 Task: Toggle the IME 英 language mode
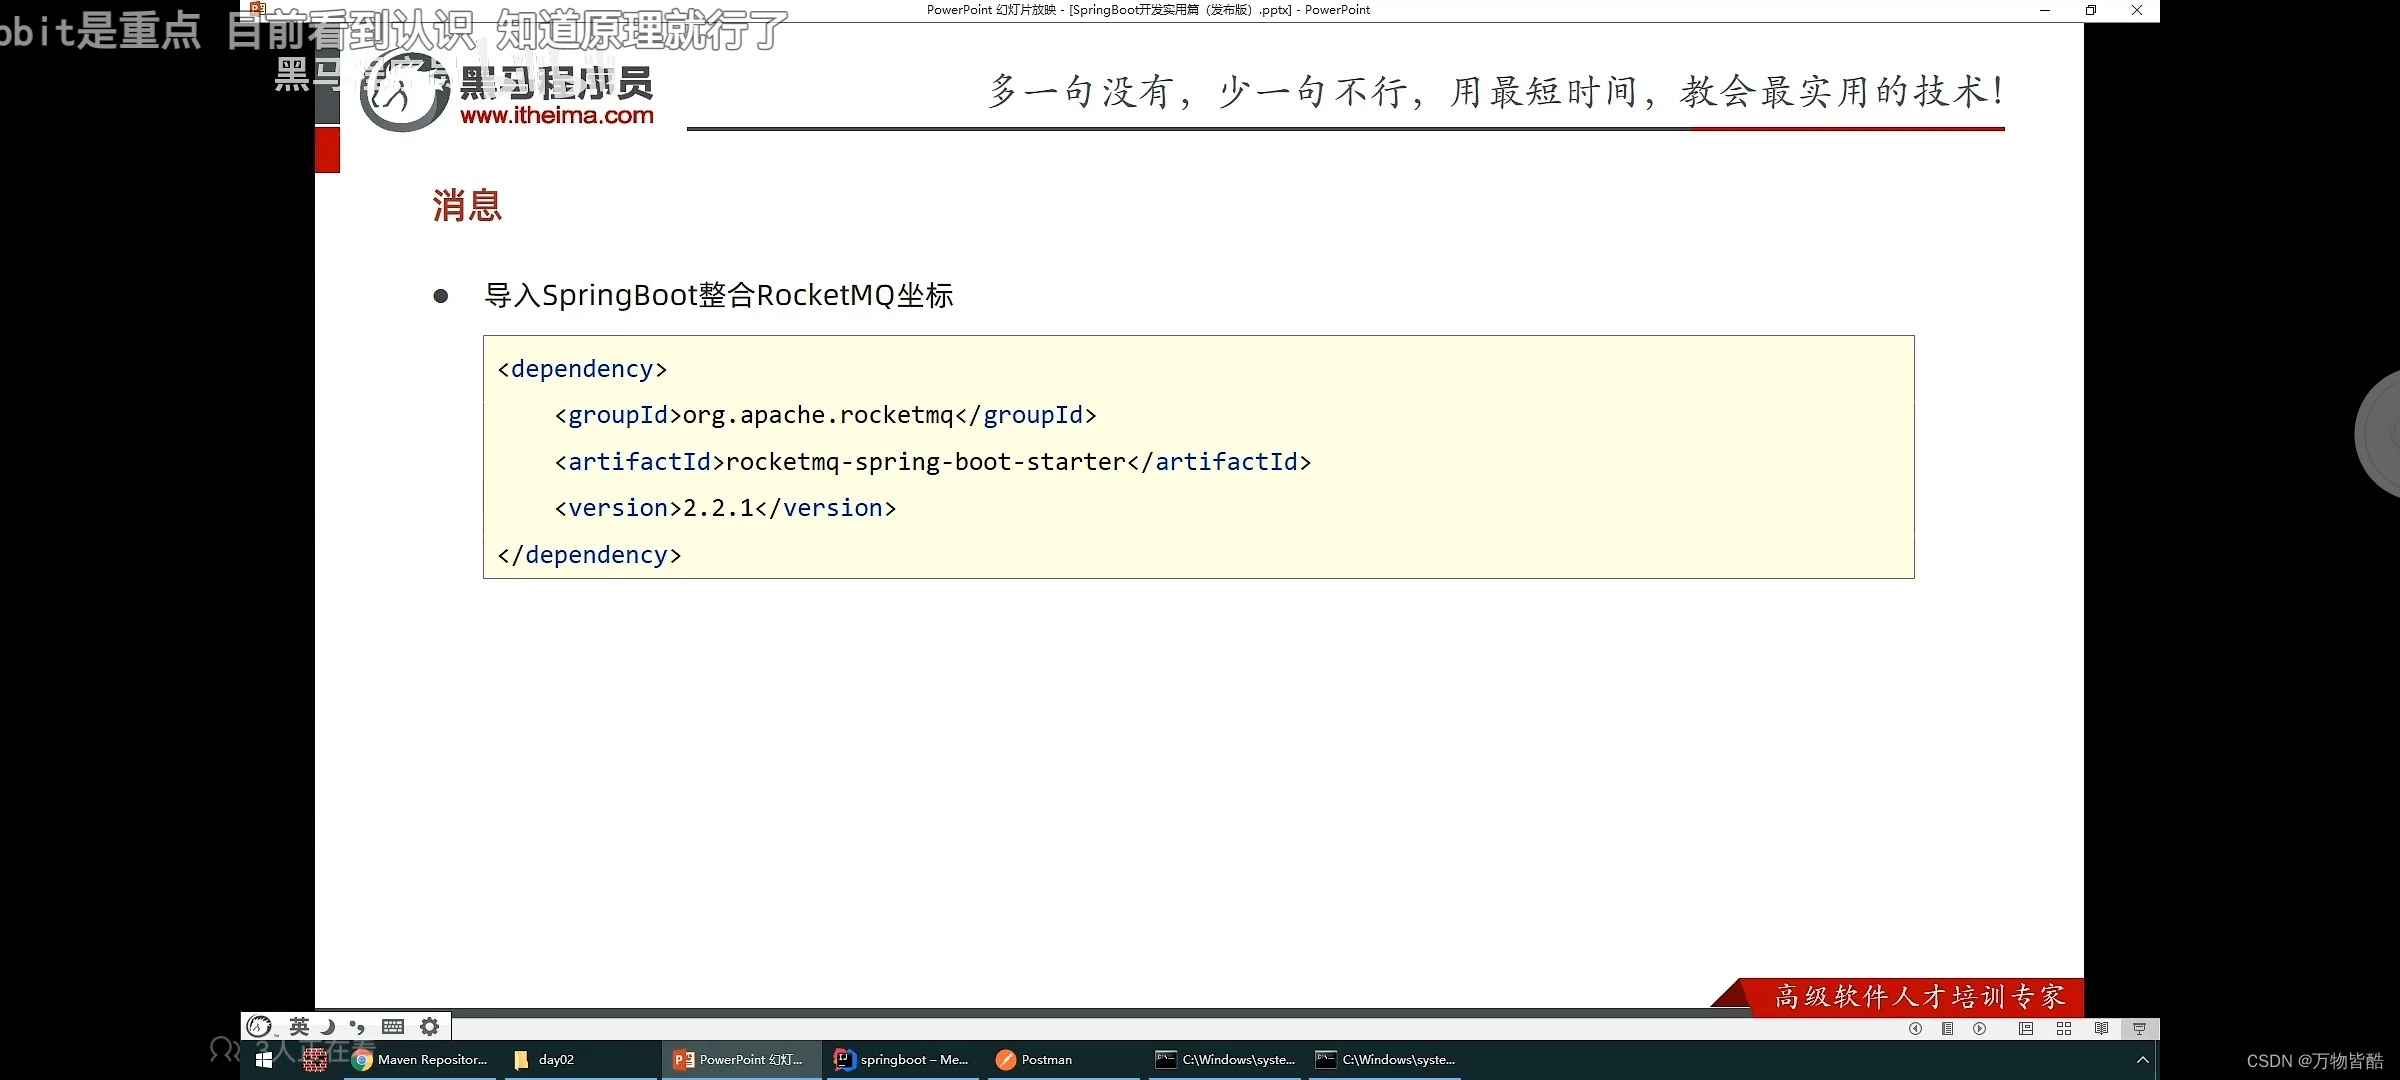[299, 1026]
